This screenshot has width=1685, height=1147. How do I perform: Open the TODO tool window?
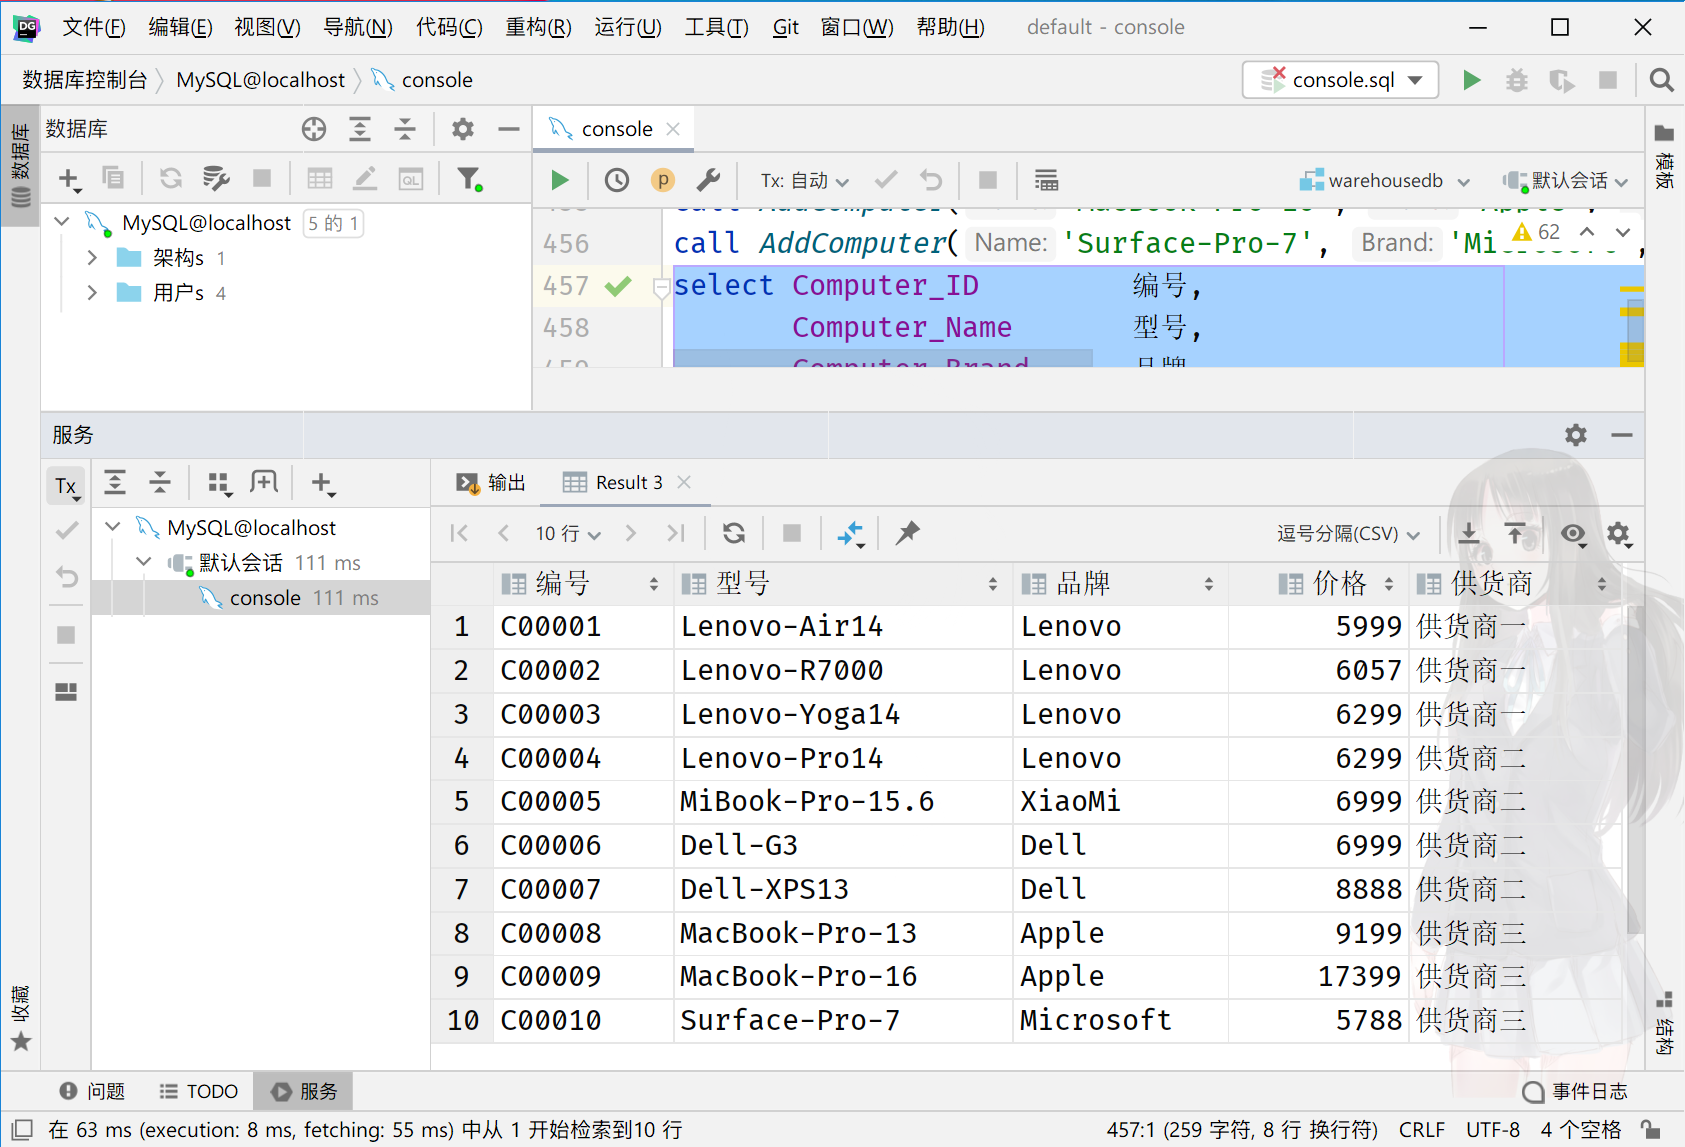pos(199,1091)
